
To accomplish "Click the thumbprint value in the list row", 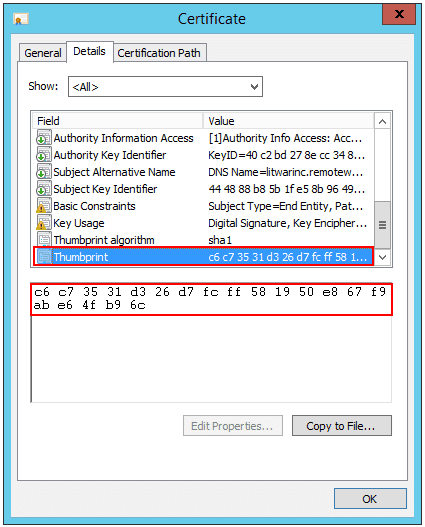I will [x=288, y=257].
